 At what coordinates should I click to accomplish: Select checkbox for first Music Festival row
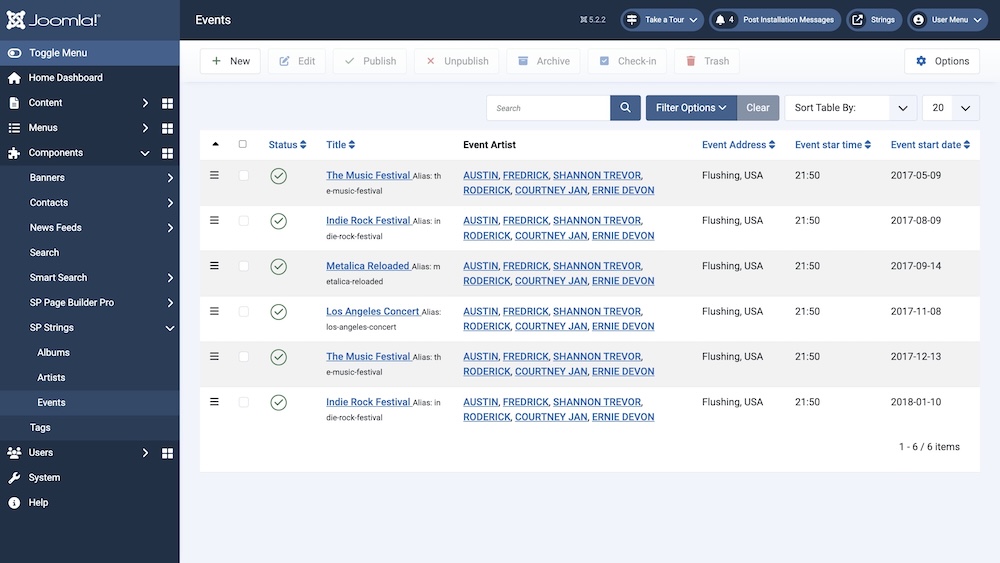point(243,176)
